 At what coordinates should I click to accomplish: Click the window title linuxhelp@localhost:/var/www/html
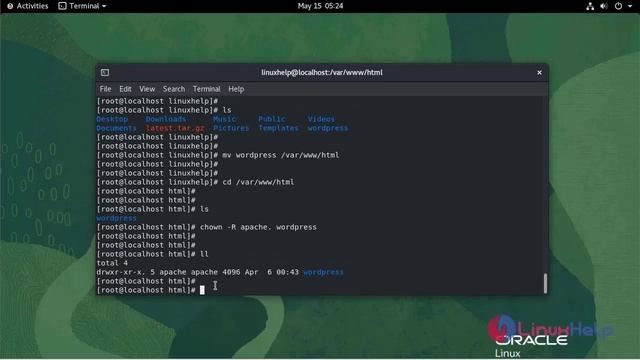(x=322, y=72)
